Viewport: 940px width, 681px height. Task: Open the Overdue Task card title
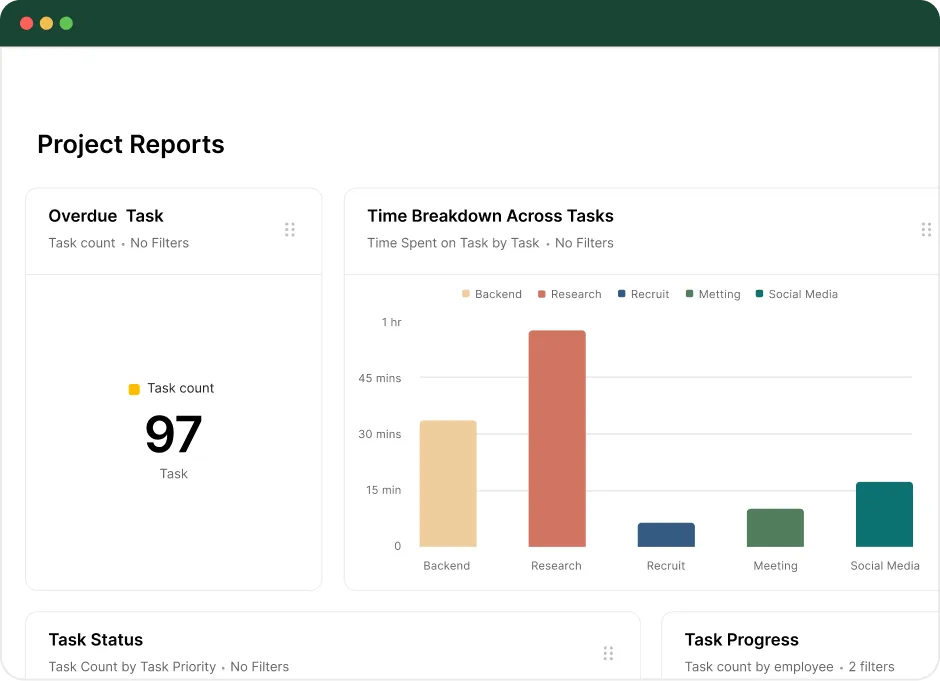tap(106, 216)
